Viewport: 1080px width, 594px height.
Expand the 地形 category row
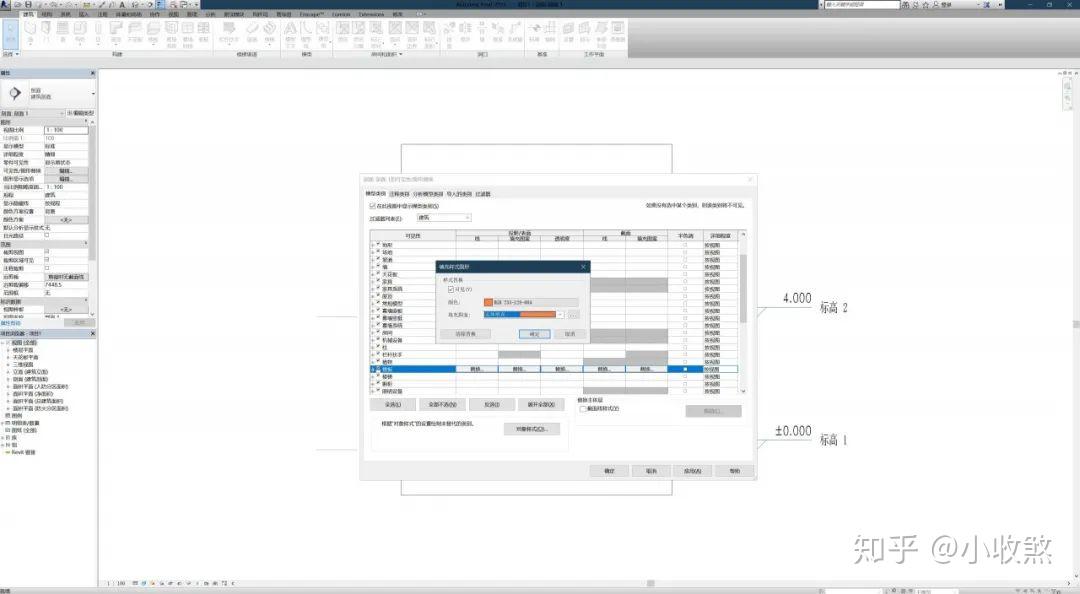click(x=373, y=245)
